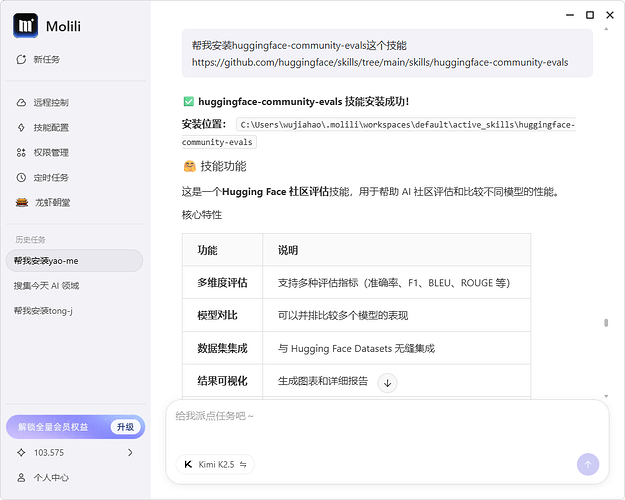Click the Molili logo icon
Image resolution: width=625 pixels, height=500 pixels.
(26, 26)
